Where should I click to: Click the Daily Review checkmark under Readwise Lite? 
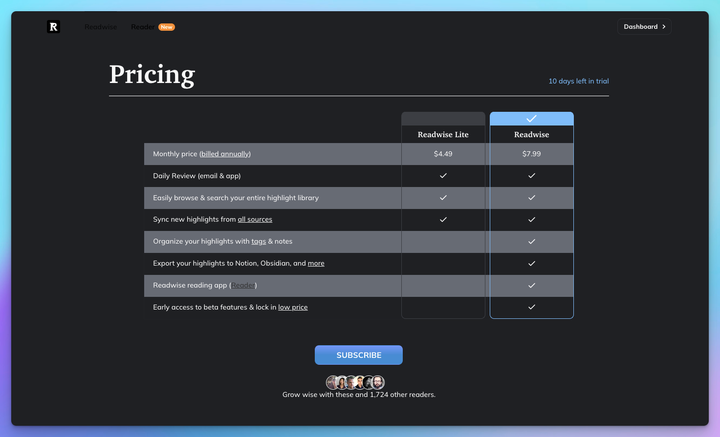pyautogui.click(x=443, y=175)
